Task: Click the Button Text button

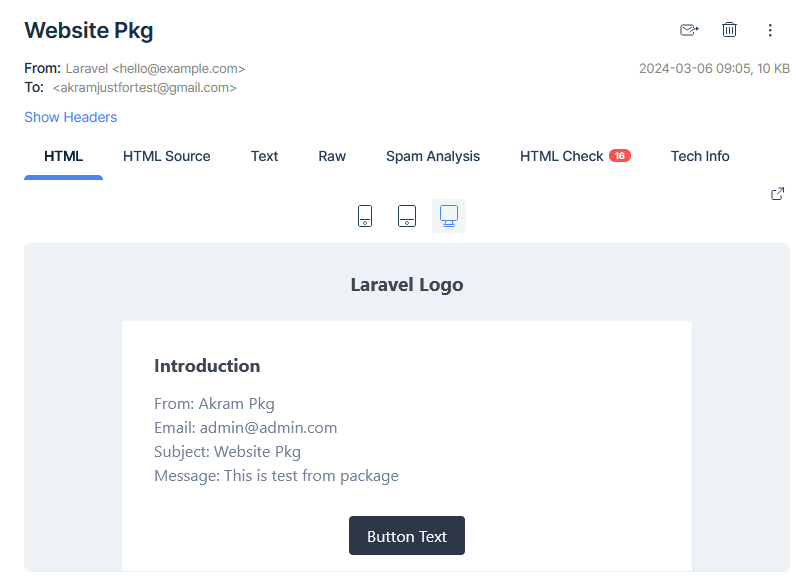Action: [x=406, y=536]
